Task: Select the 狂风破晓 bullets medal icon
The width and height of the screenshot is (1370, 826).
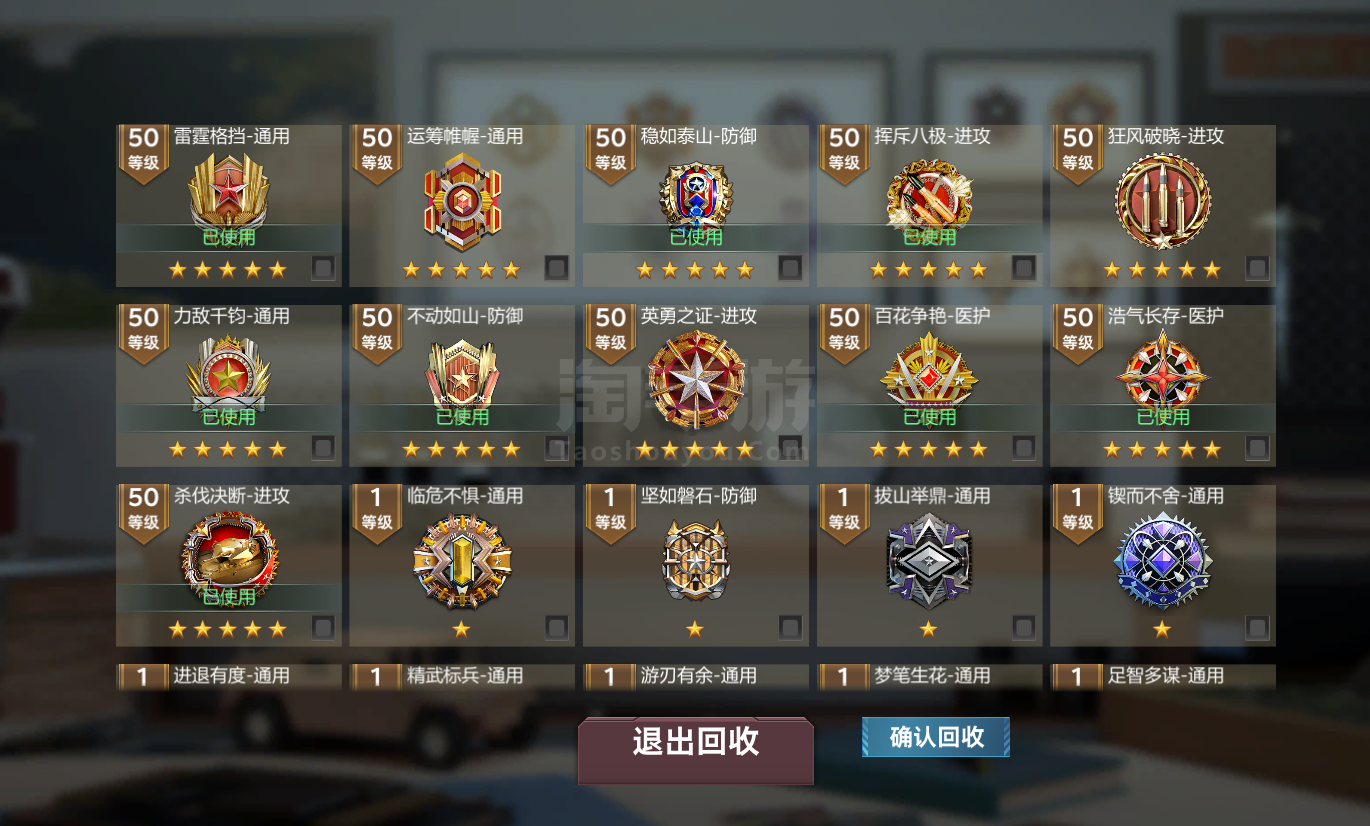Action: click(x=1163, y=201)
